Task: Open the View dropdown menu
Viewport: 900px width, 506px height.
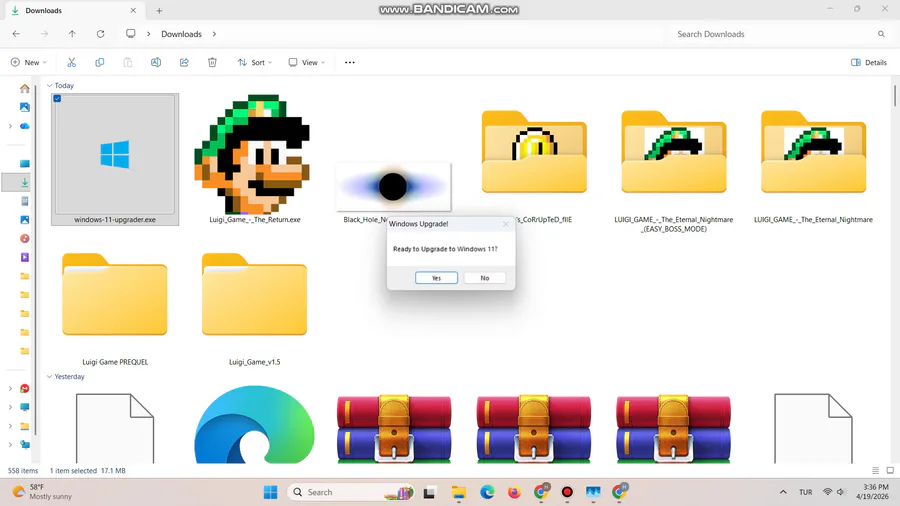Action: (307, 62)
